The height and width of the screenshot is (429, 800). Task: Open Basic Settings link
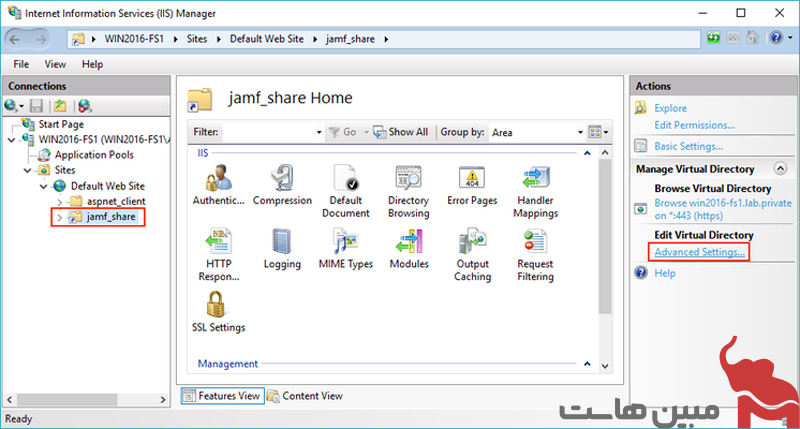[x=688, y=146]
